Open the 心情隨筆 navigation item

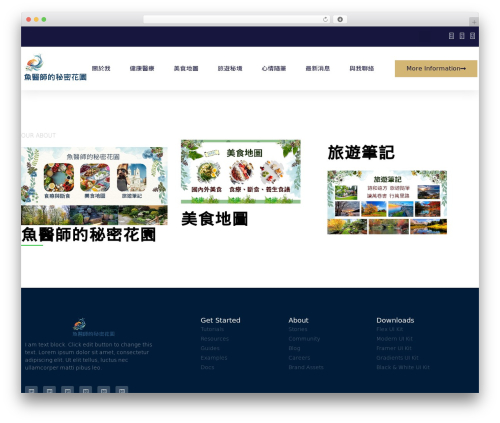coord(274,68)
